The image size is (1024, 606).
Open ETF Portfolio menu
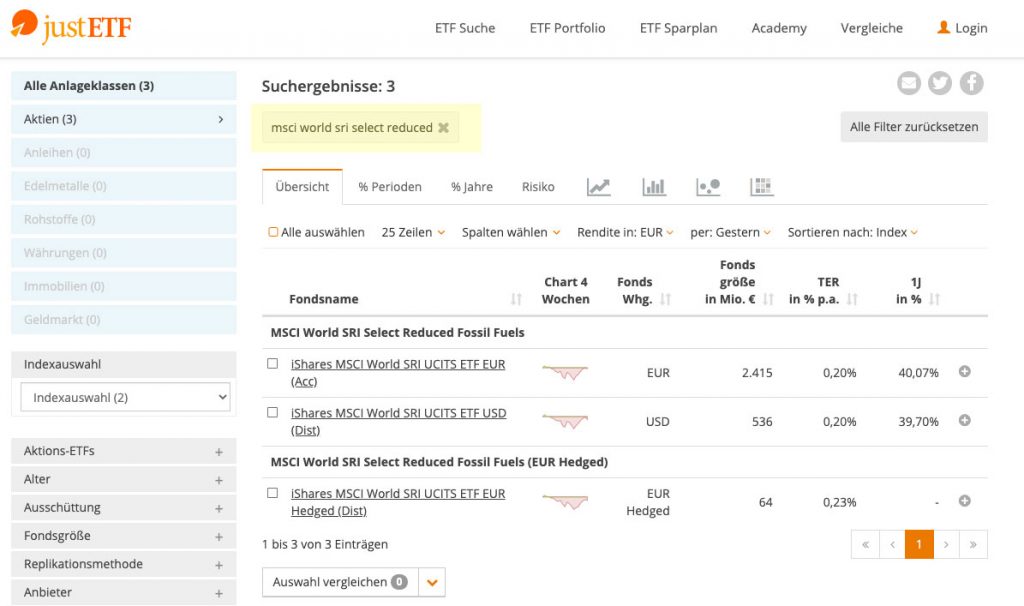[x=568, y=28]
